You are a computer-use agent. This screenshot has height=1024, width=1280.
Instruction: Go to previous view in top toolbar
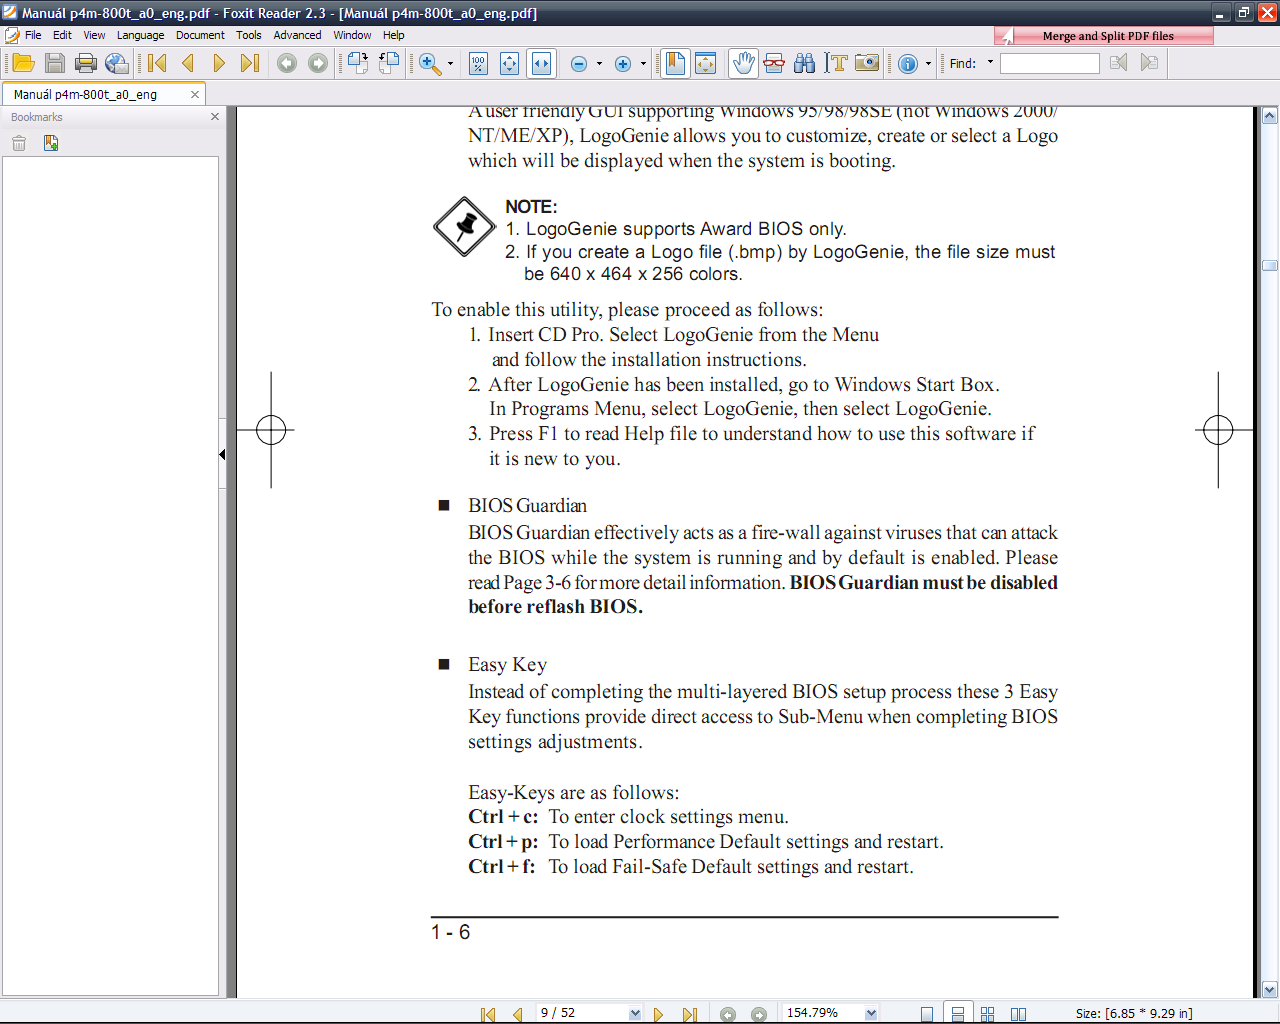pyautogui.click(x=287, y=63)
